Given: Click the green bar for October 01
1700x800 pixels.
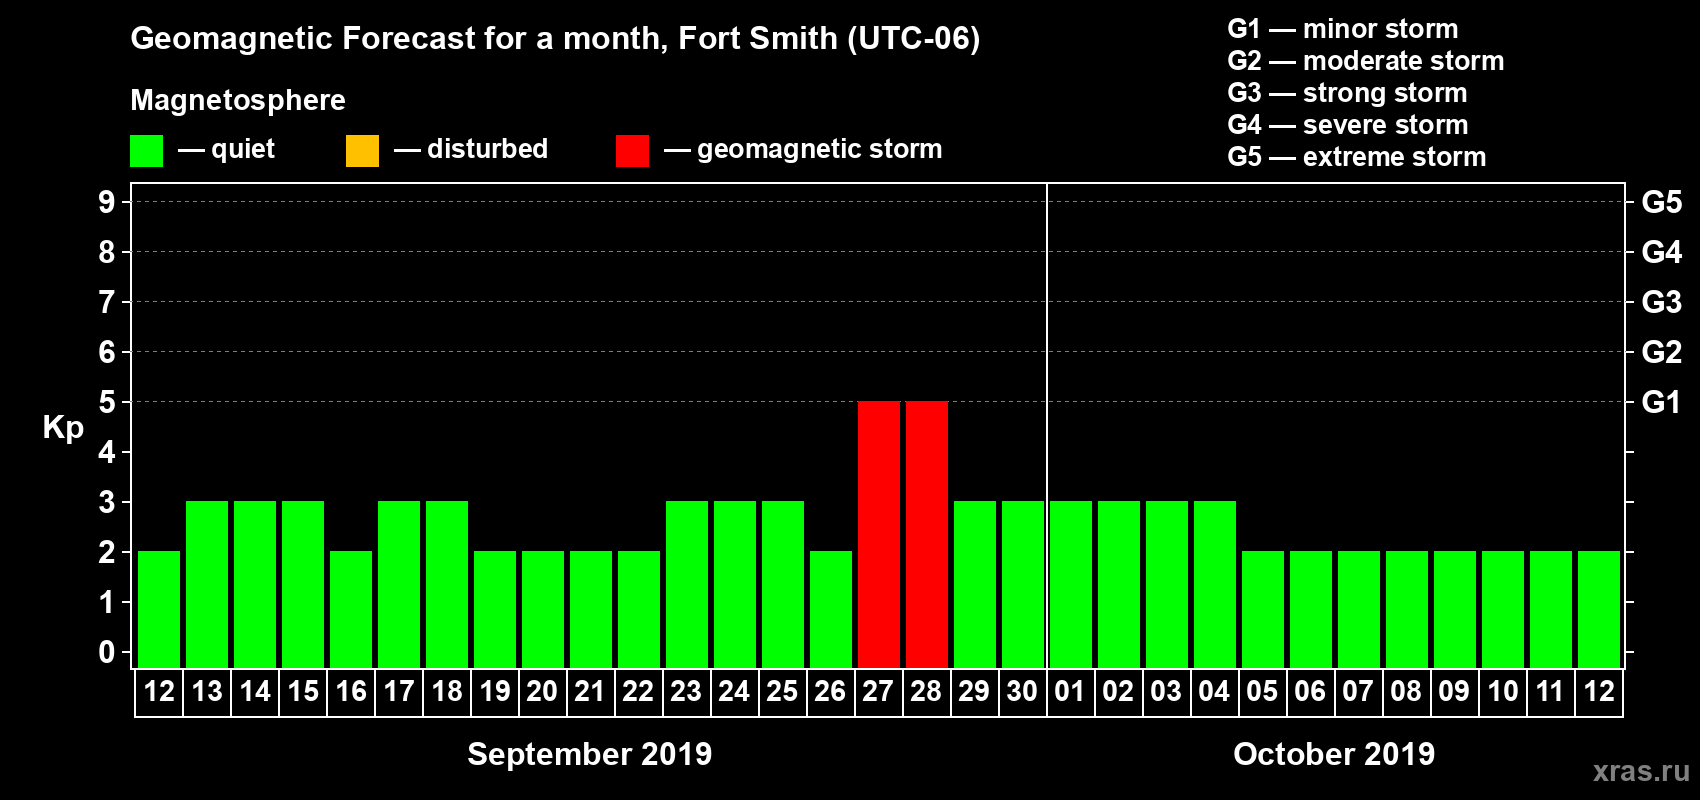Looking at the screenshot, I should [1071, 584].
